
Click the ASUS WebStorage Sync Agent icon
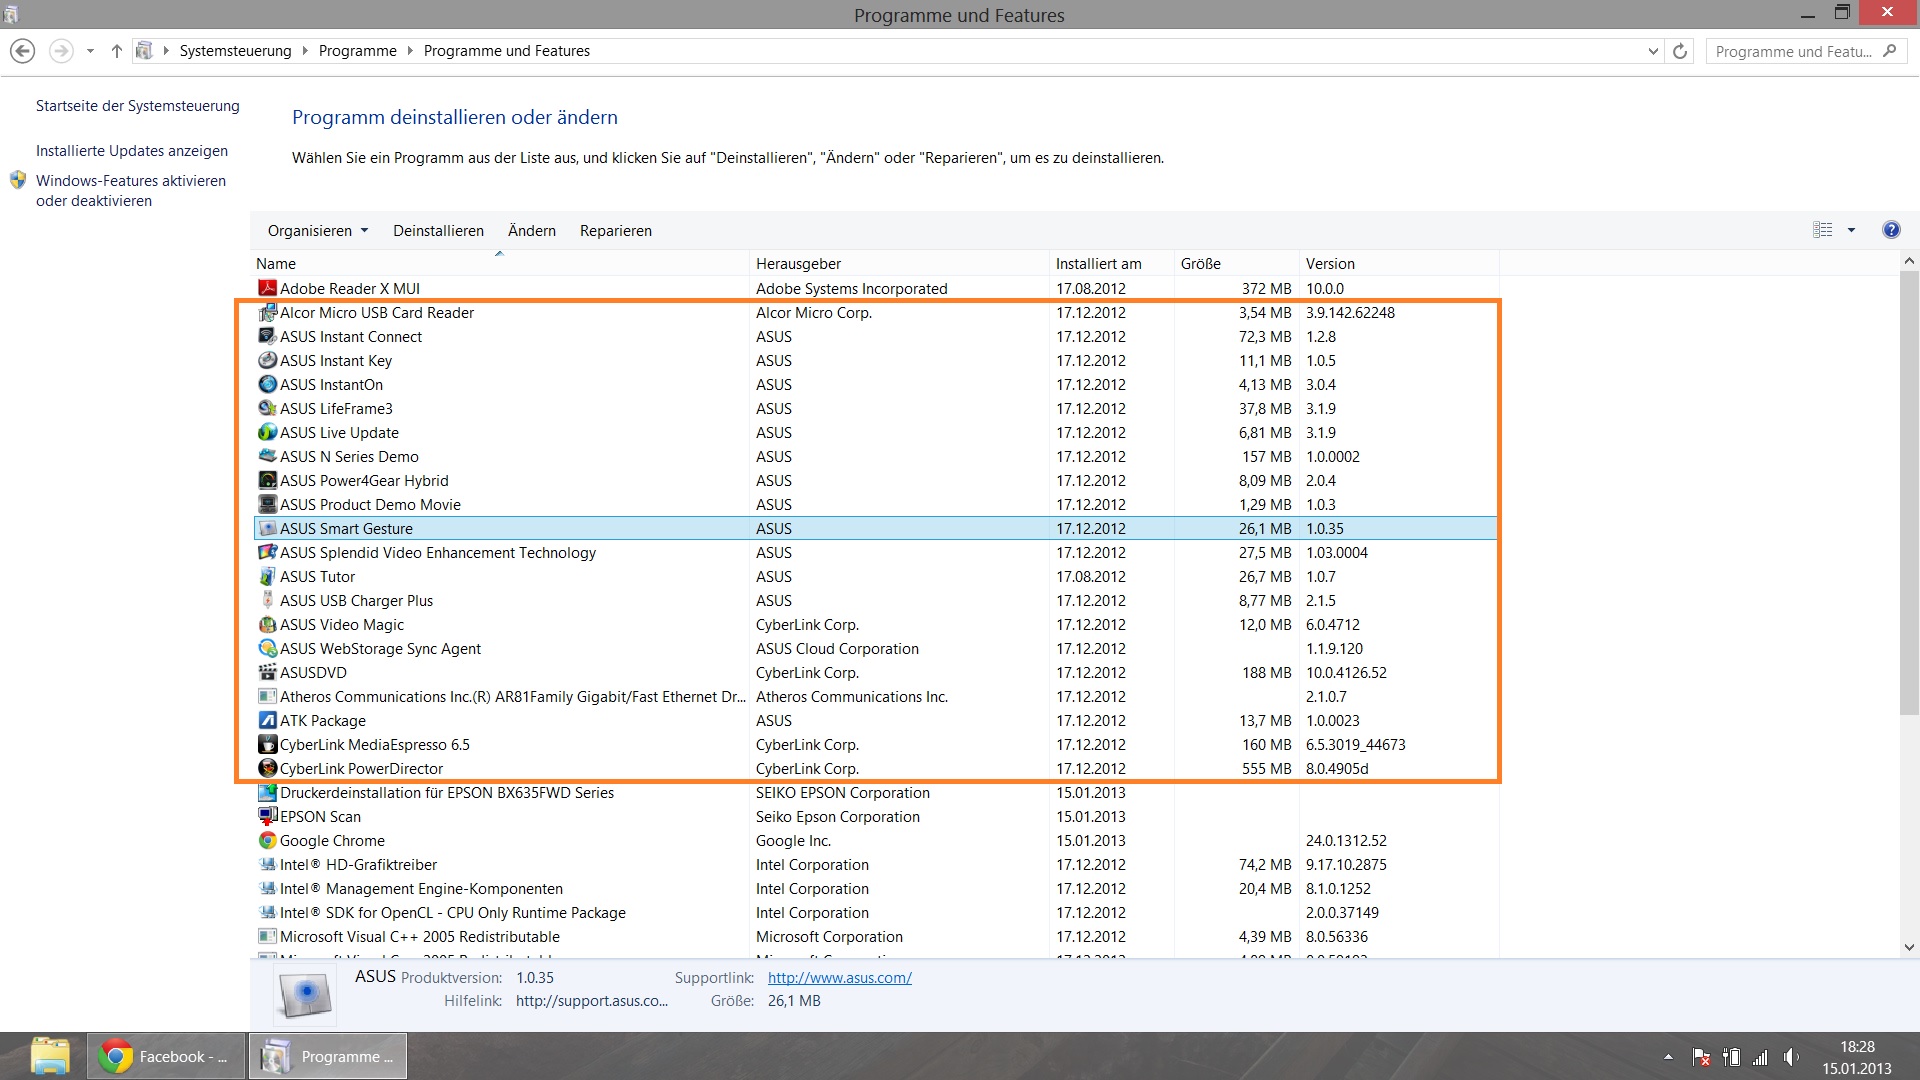(267, 649)
